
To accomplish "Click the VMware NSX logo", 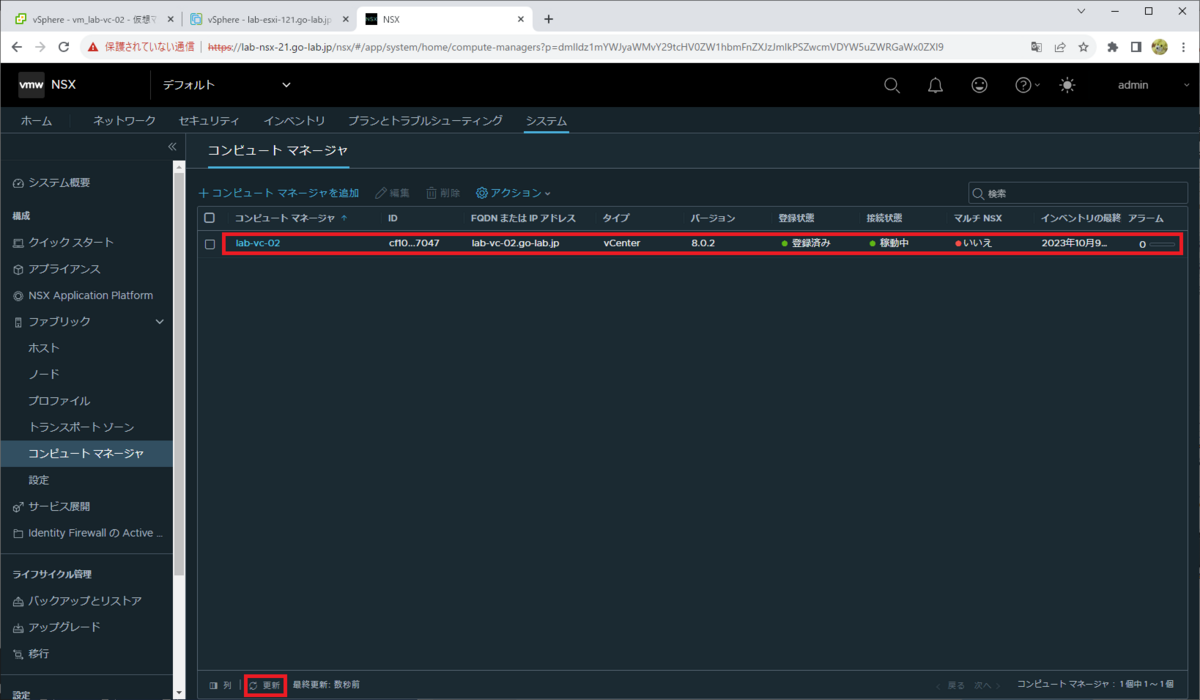I will (47, 85).
